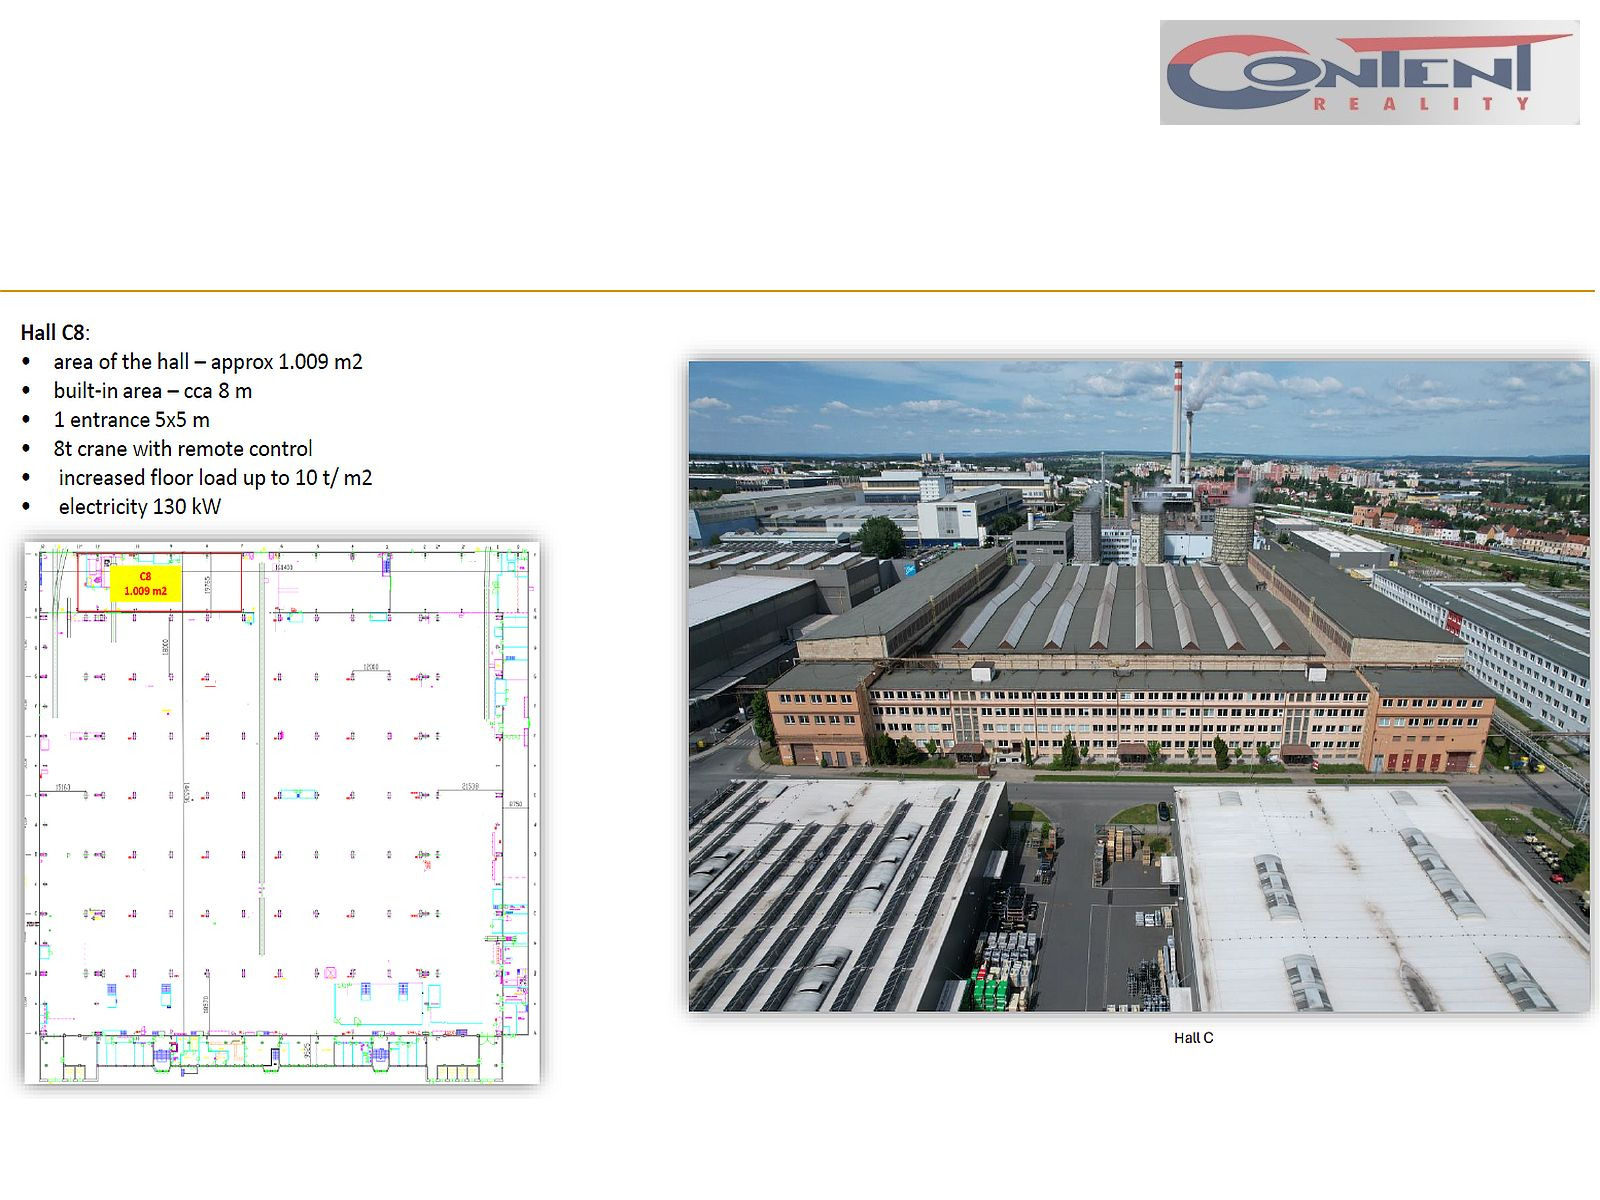Screen dimensions: 1600x1200
Task: Select the '1 entrance 5x5 m' bullet
Action: (132, 420)
